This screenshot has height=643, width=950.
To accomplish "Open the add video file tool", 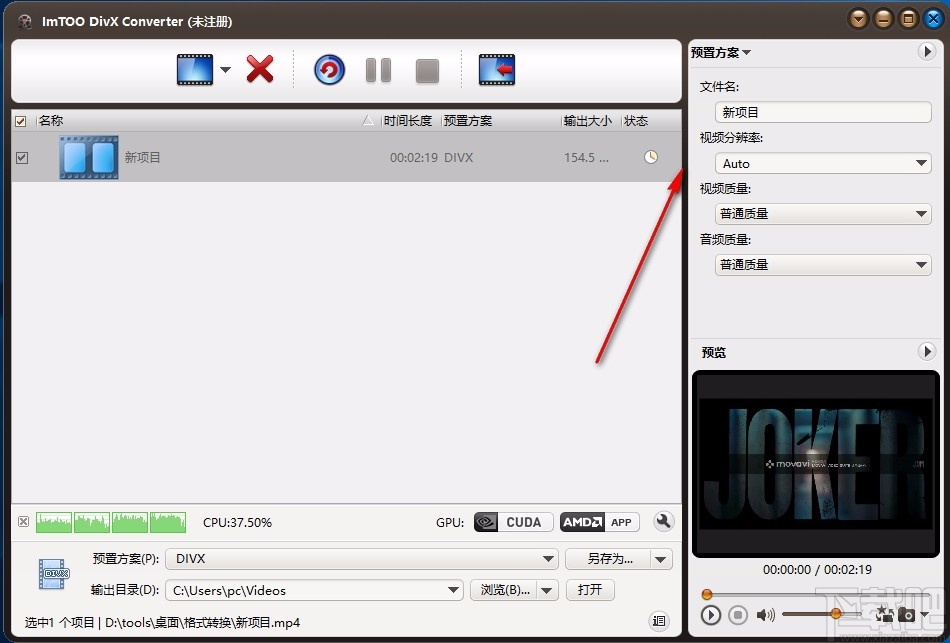I will click(196, 71).
